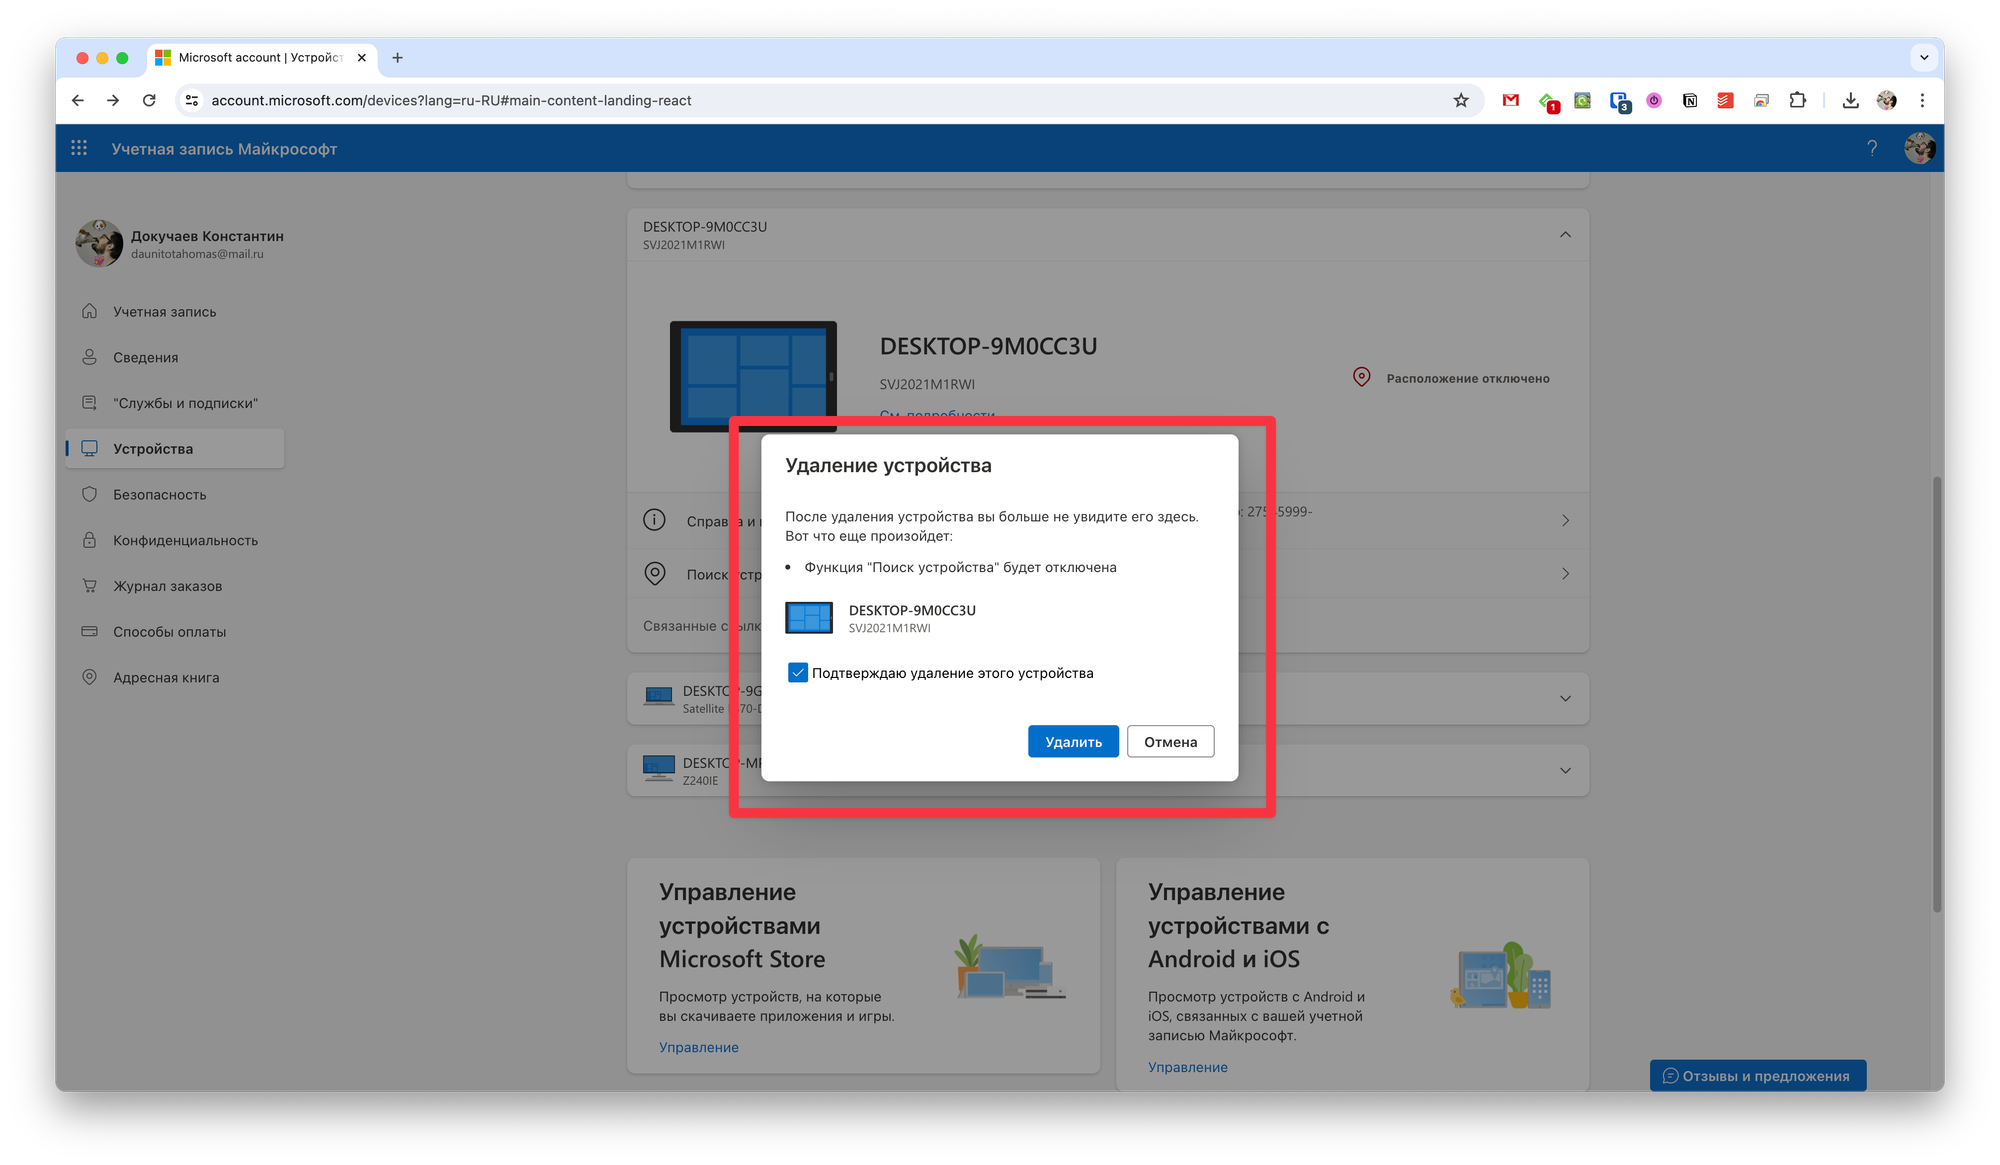This screenshot has height=1165, width=2000.
Task: Open Chrome downloads icon
Action: 1850,100
